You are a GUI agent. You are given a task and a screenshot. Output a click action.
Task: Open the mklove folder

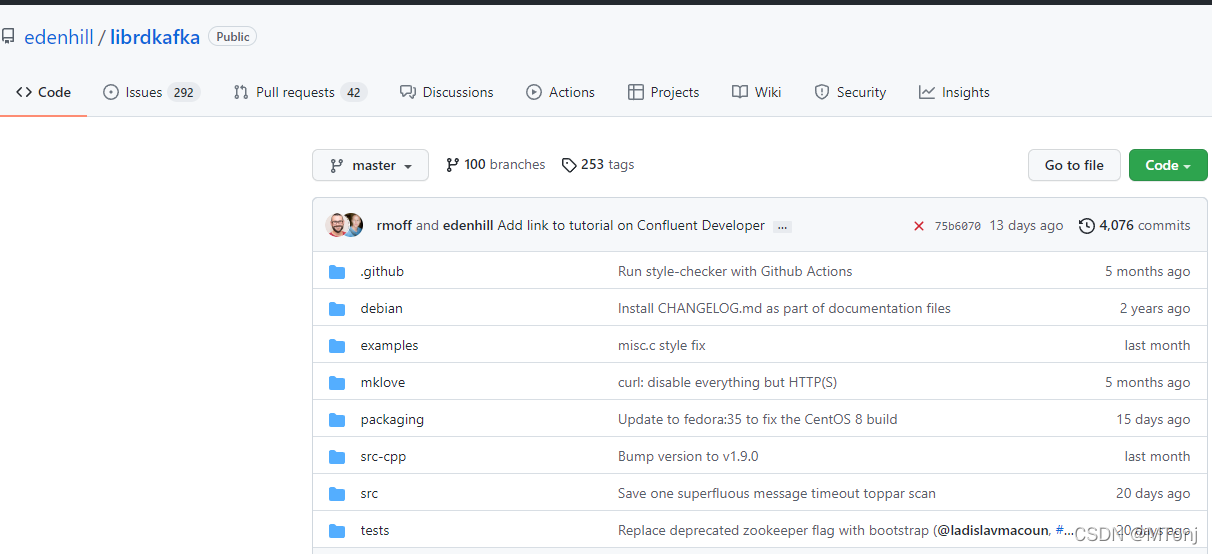(383, 382)
